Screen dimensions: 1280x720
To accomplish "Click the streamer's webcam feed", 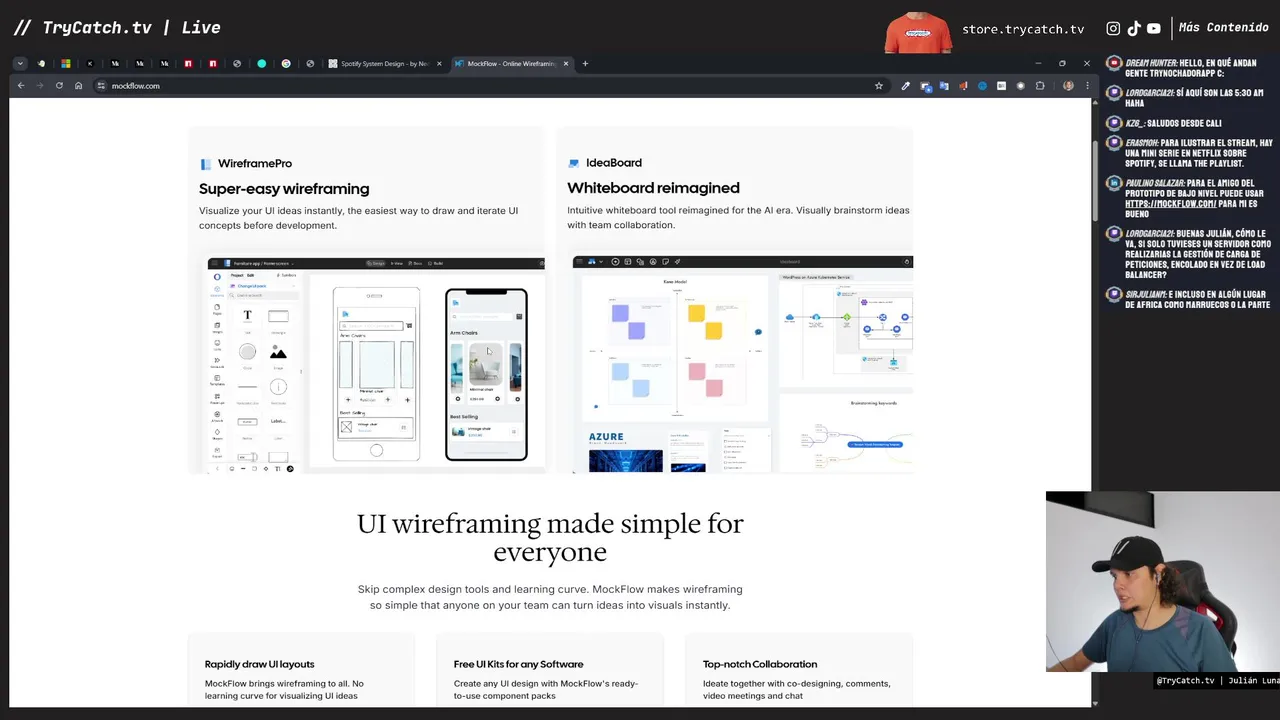I will point(1162,582).
